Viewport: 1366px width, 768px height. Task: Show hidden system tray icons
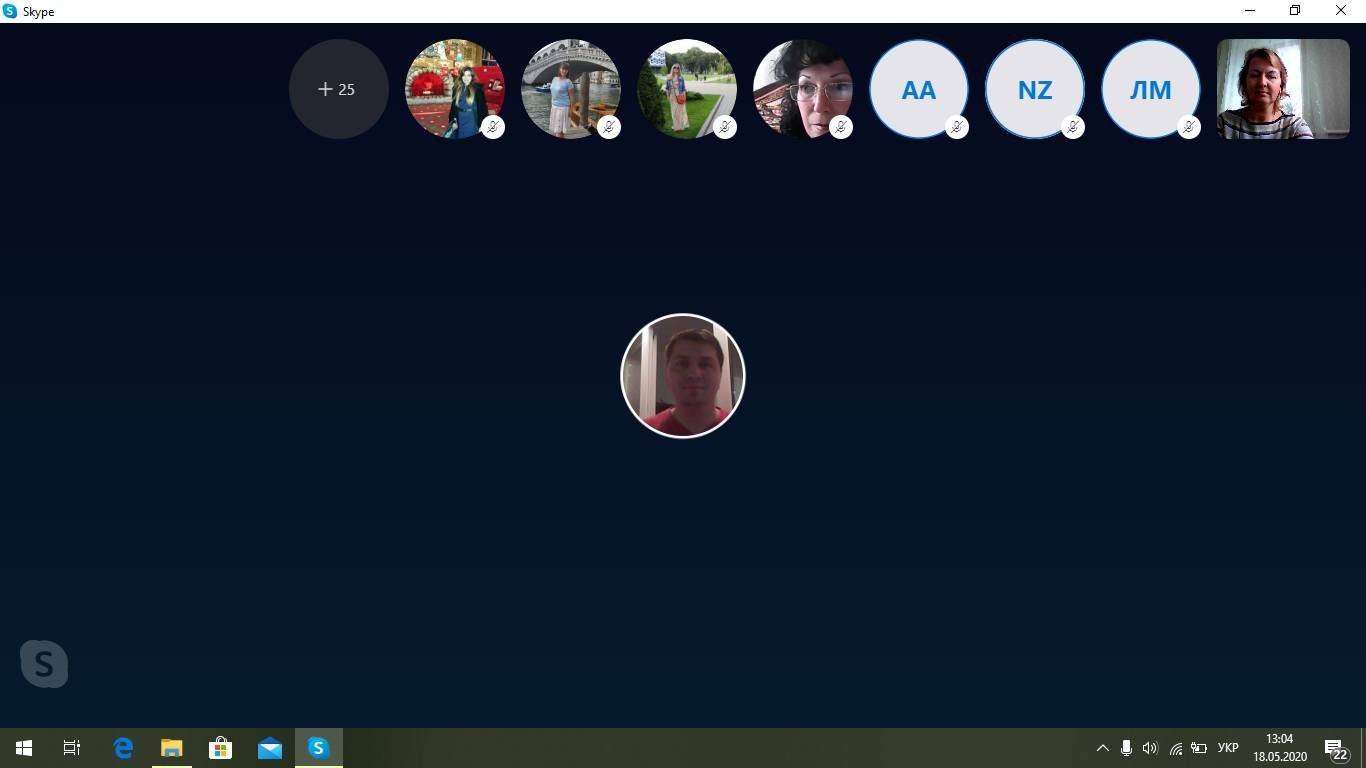(1102, 748)
